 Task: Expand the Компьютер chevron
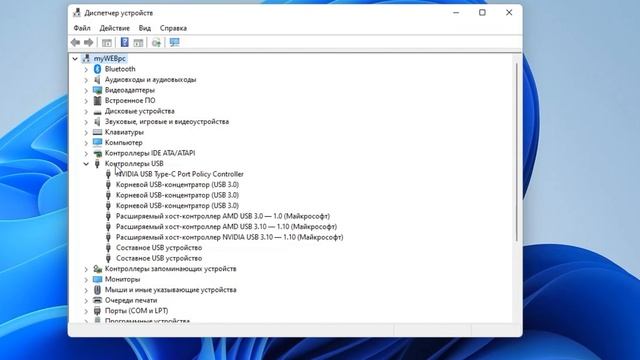click(x=86, y=143)
